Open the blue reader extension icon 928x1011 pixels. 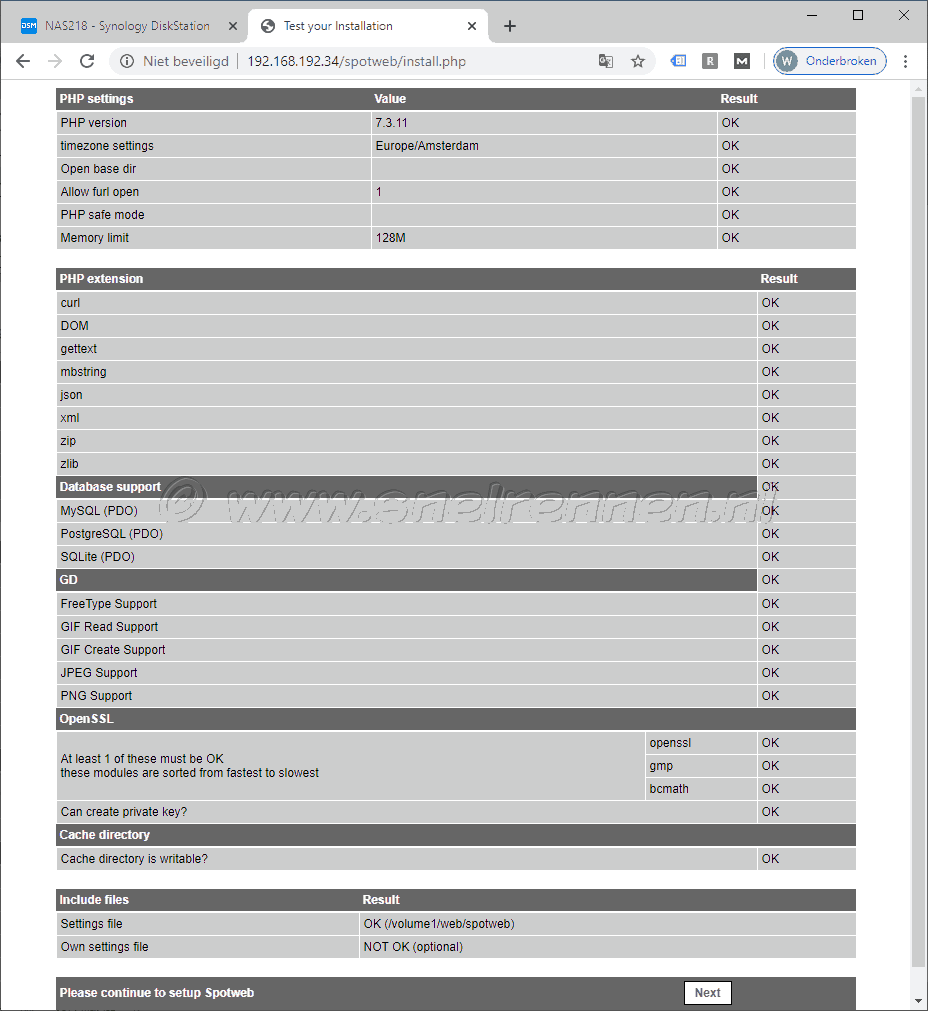coord(678,61)
